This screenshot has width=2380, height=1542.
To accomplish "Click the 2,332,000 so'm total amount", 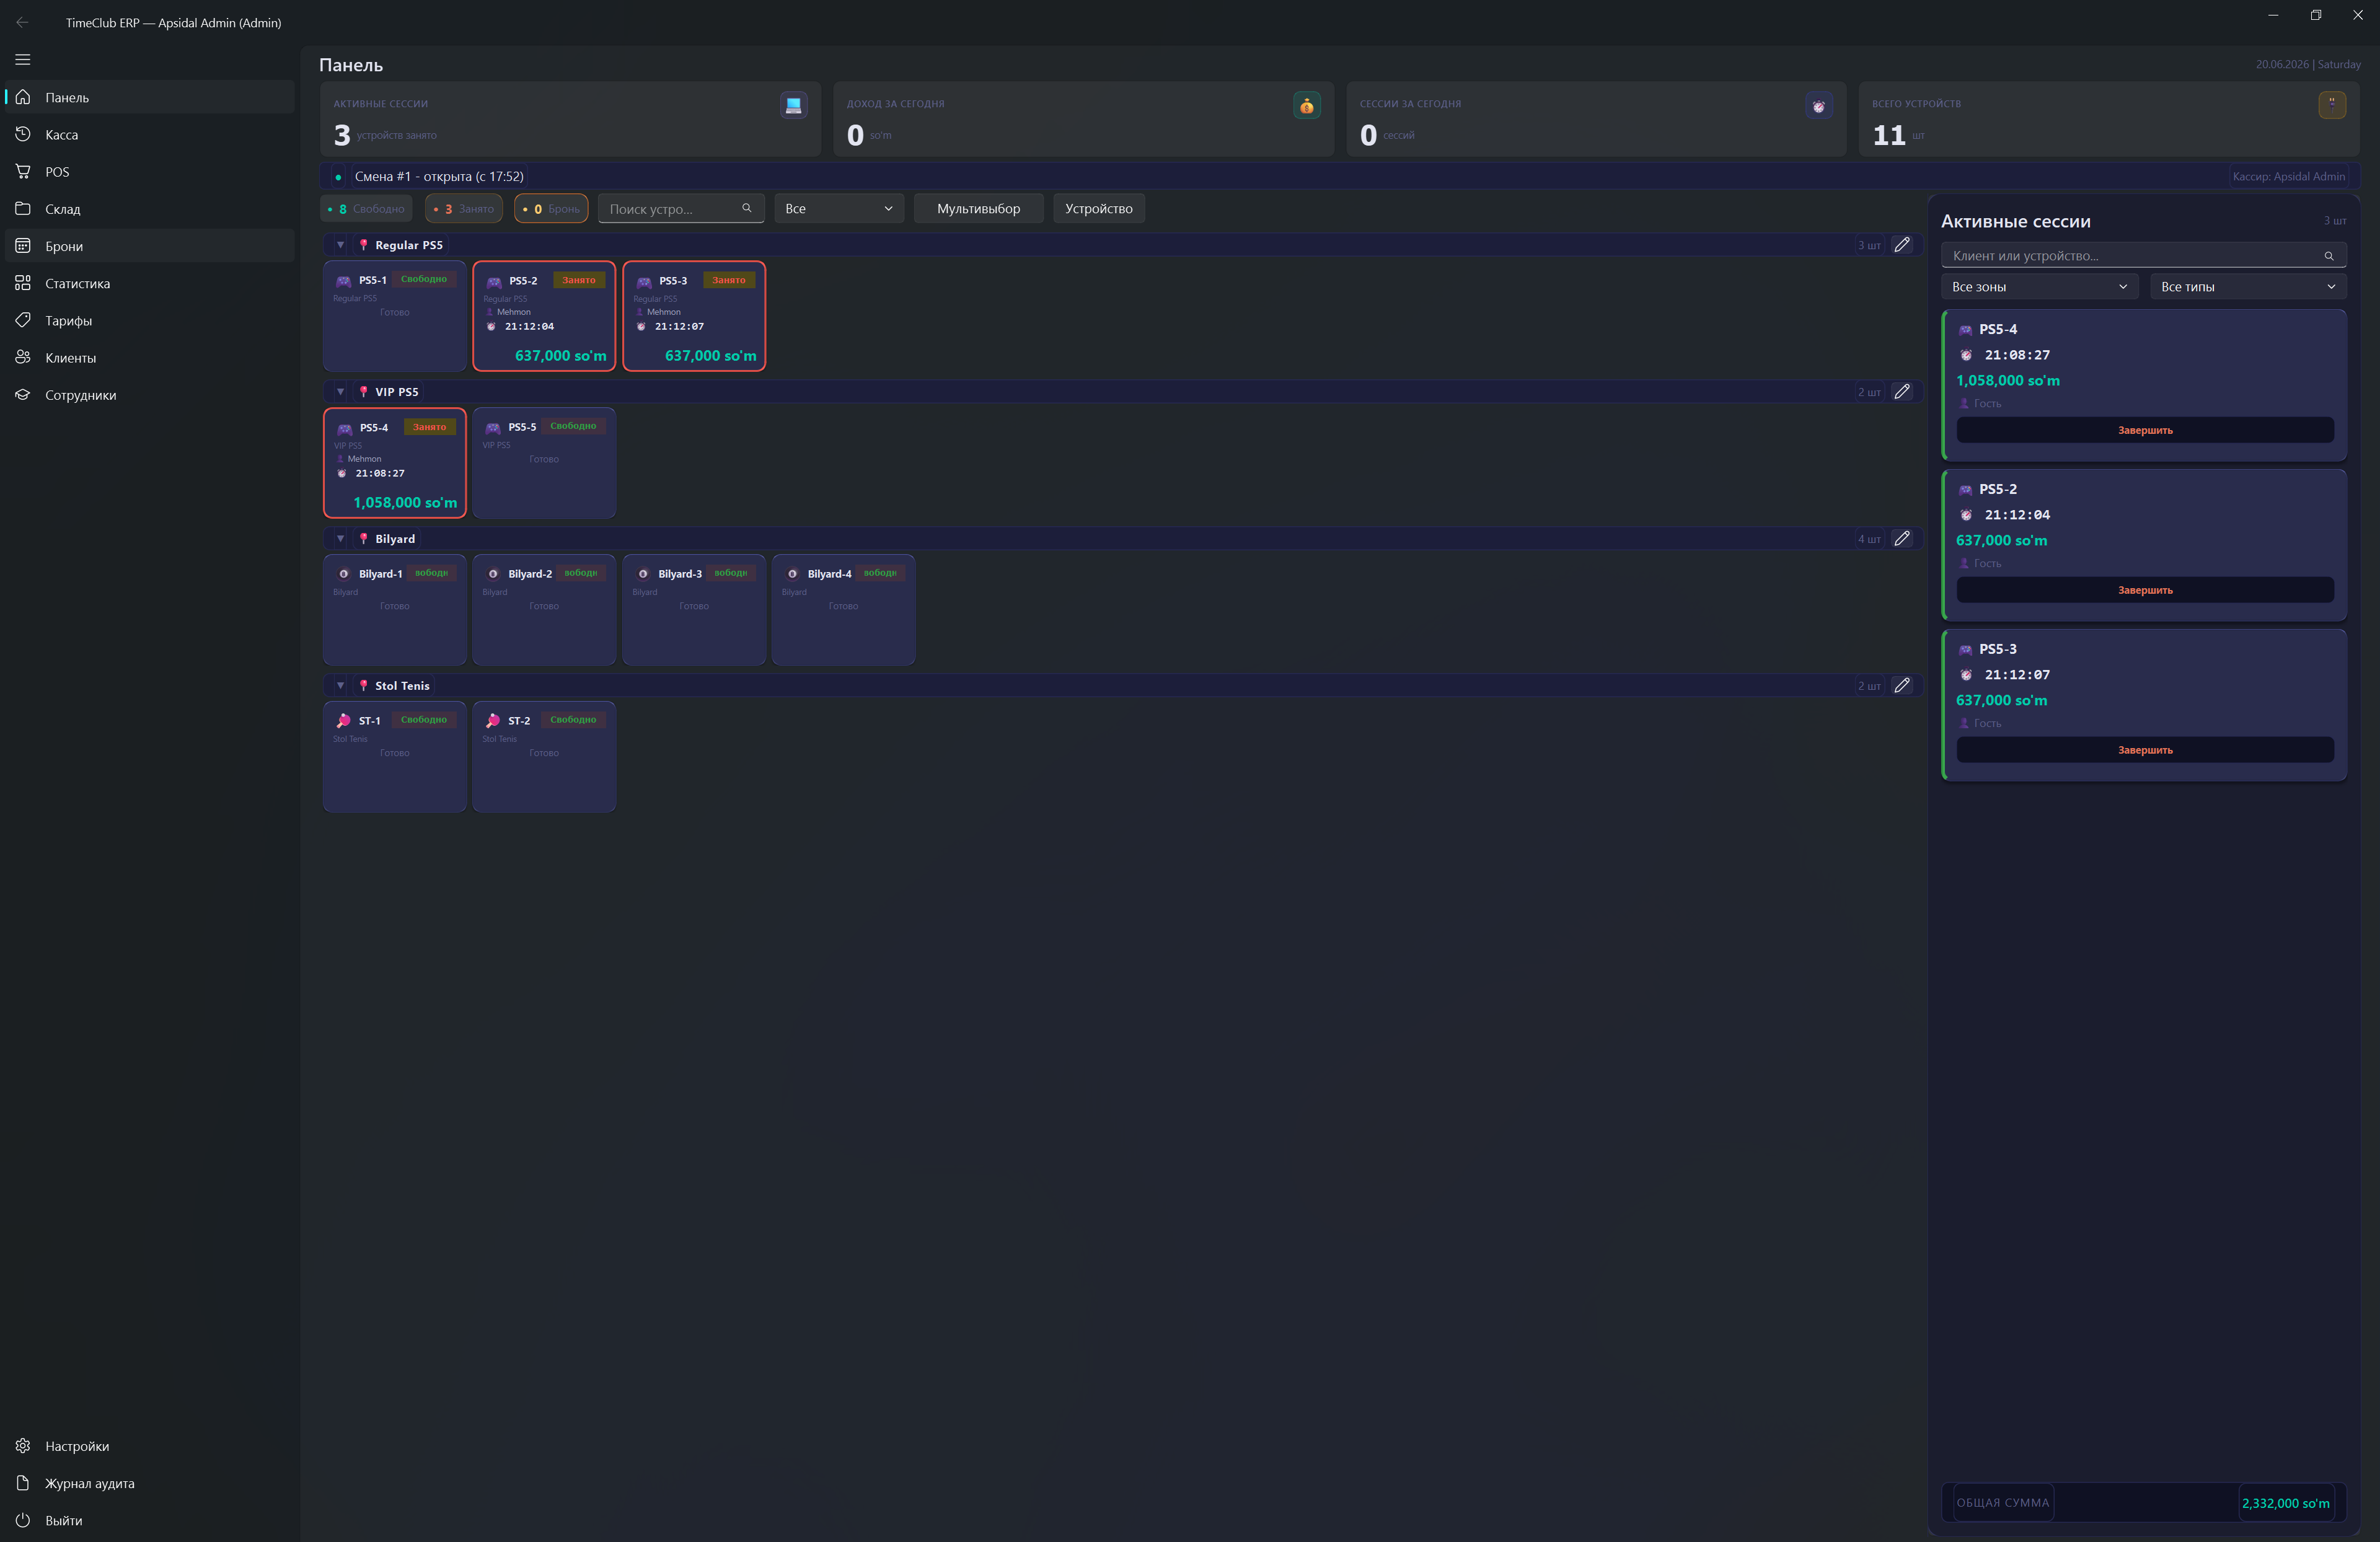I will 2285,1503.
